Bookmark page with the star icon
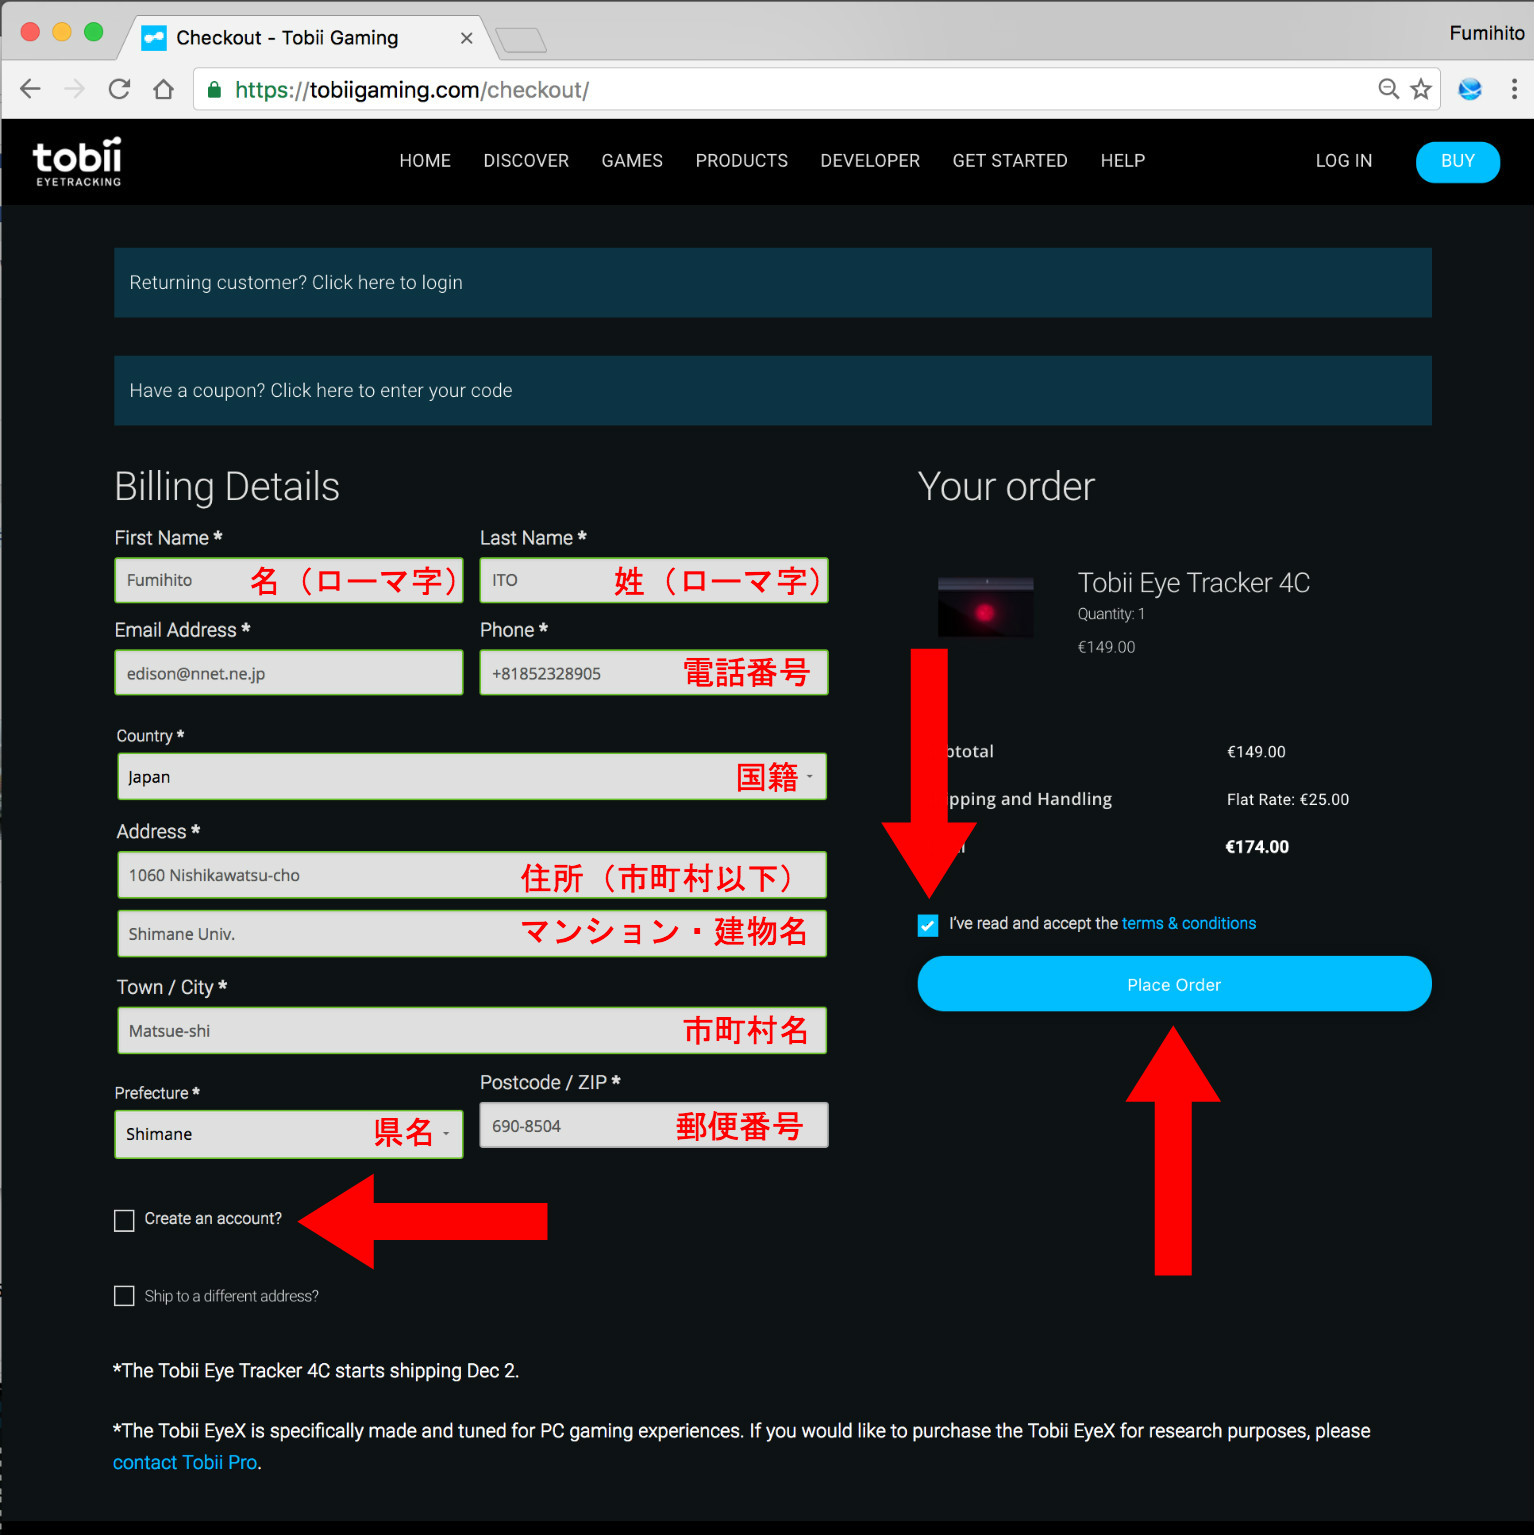1534x1535 pixels. click(1421, 89)
